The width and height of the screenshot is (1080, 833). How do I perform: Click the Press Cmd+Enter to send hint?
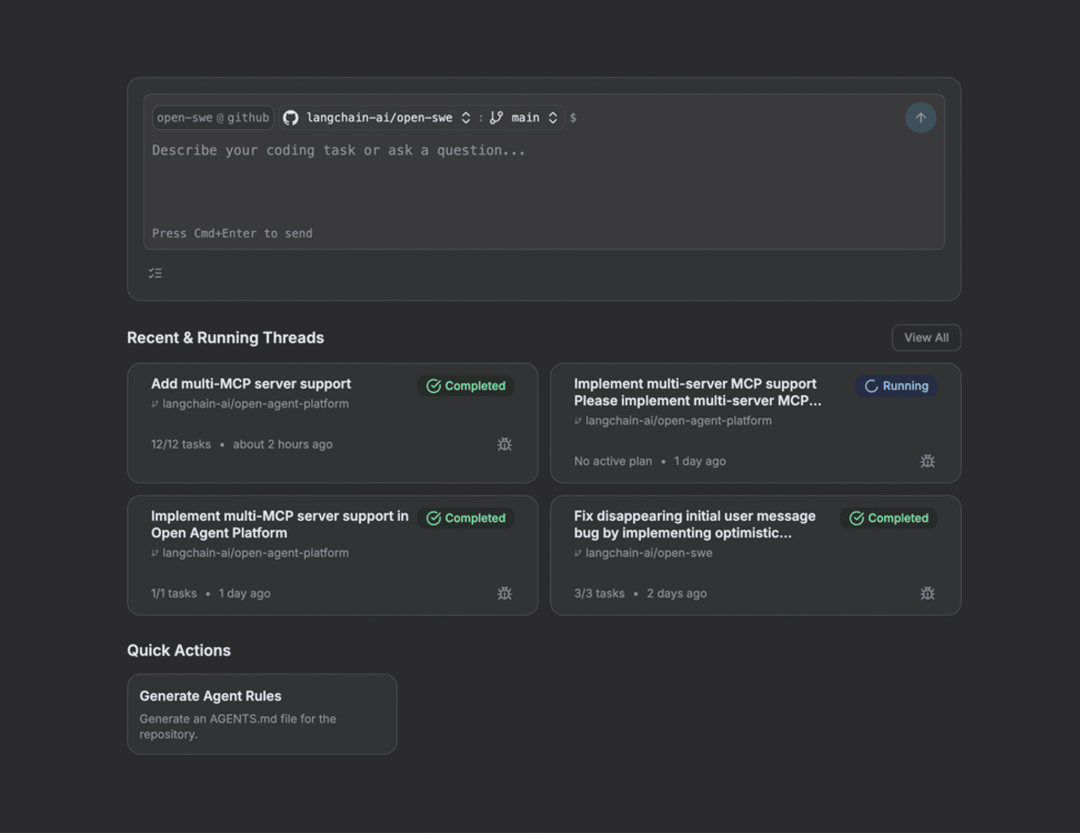point(232,234)
